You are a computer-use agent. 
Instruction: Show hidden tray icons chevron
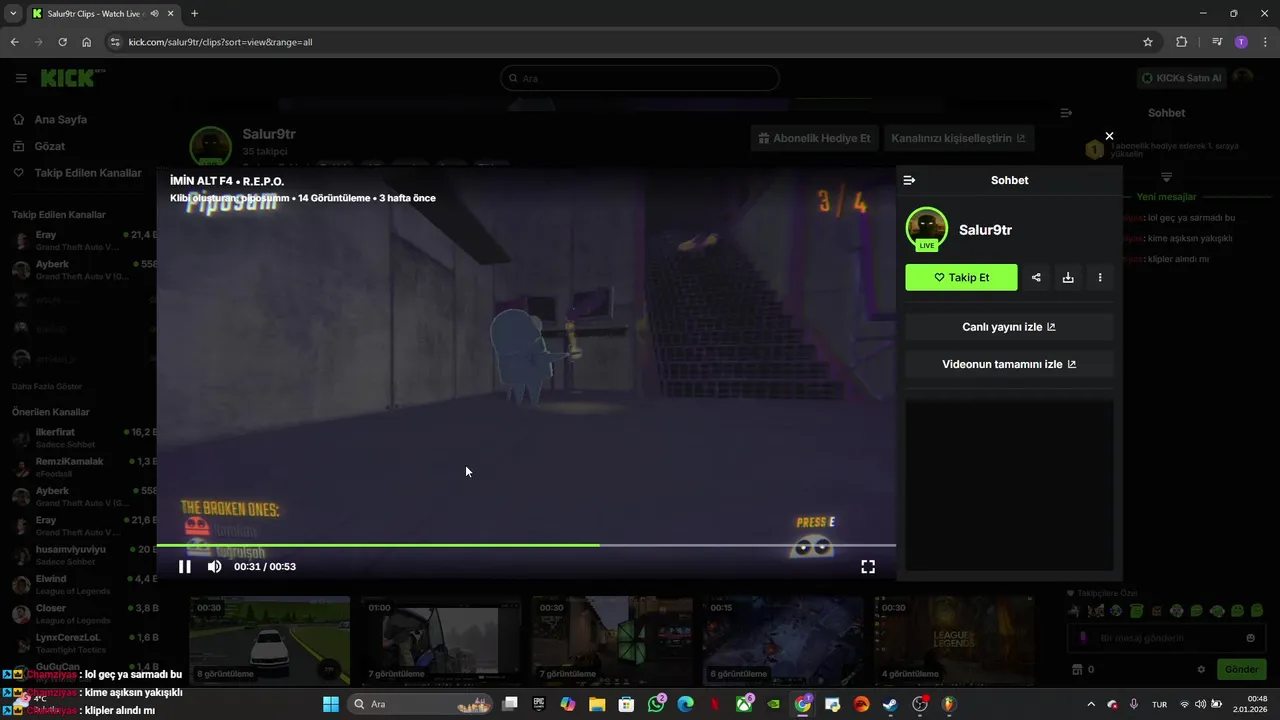[1092, 704]
